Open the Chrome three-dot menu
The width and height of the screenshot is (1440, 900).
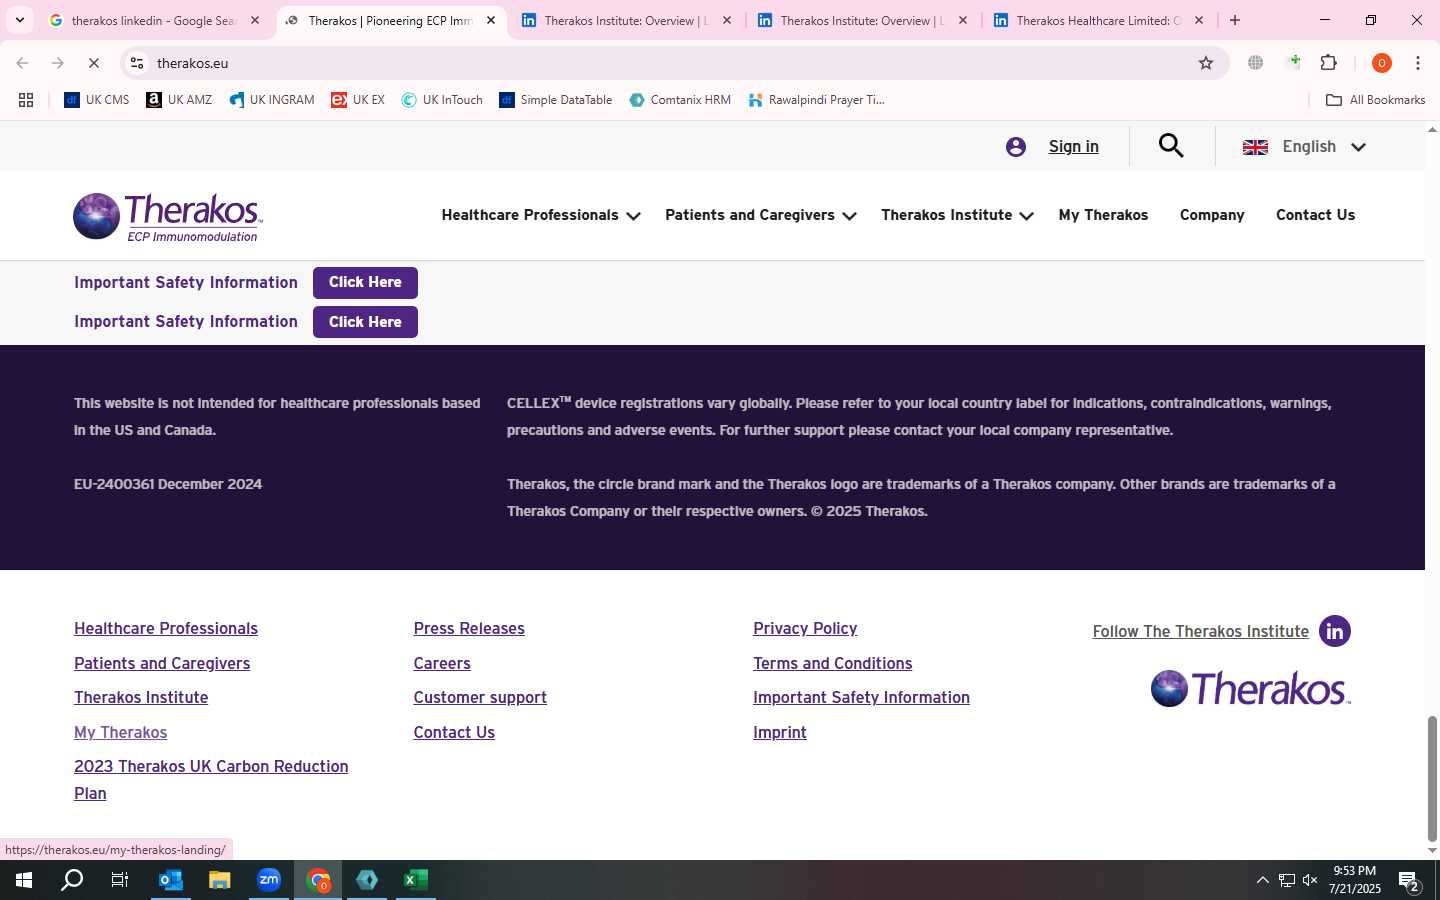click(x=1418, y=63)
